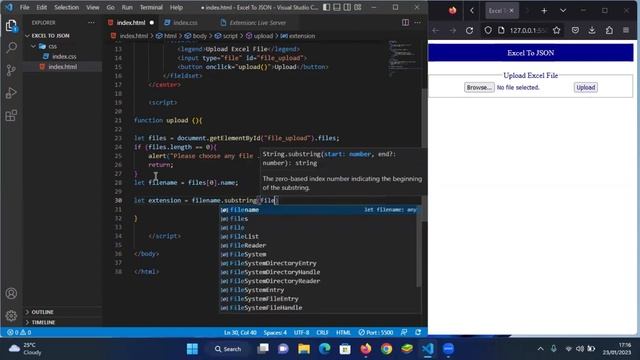The width and height of the screenshot is (640, 360).
Task: Toggle secondary sidebar layout icon
Action: pyautogui.click(x=347, y=7)
